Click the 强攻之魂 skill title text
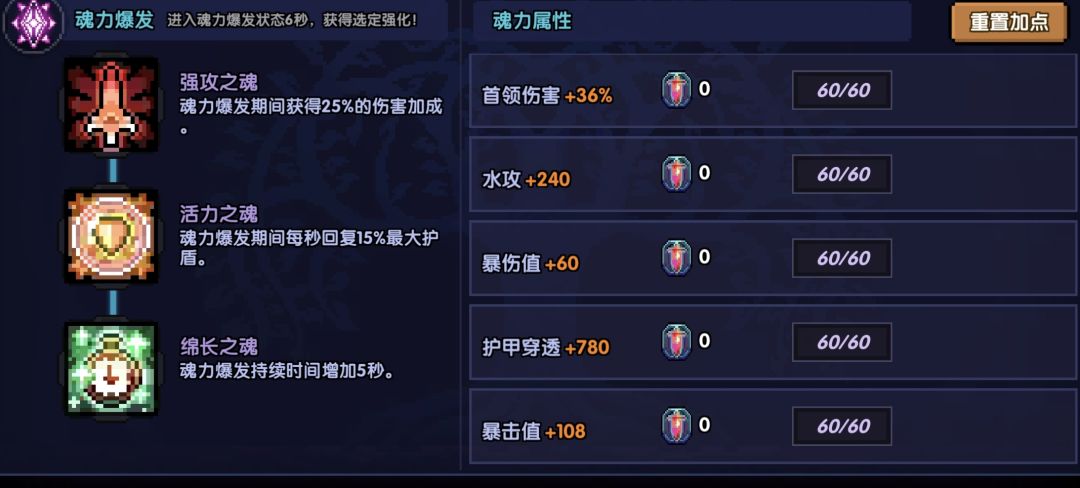This screenshot has height=488, width=1080. 218,82
